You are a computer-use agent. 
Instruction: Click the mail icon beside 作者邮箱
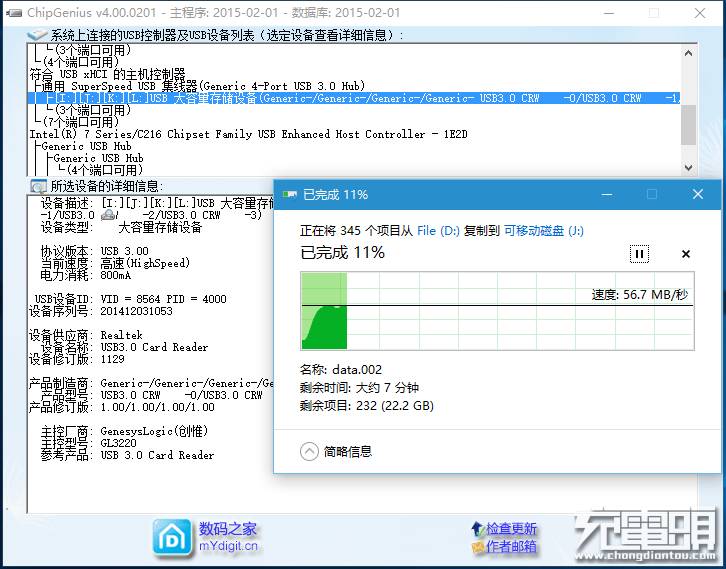click(x=478, y=547)
